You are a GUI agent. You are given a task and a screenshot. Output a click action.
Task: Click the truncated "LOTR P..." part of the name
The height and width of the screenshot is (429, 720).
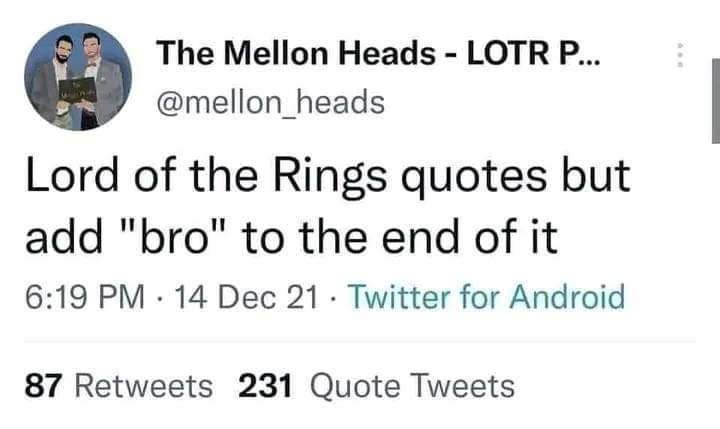[x=533, y=53]
